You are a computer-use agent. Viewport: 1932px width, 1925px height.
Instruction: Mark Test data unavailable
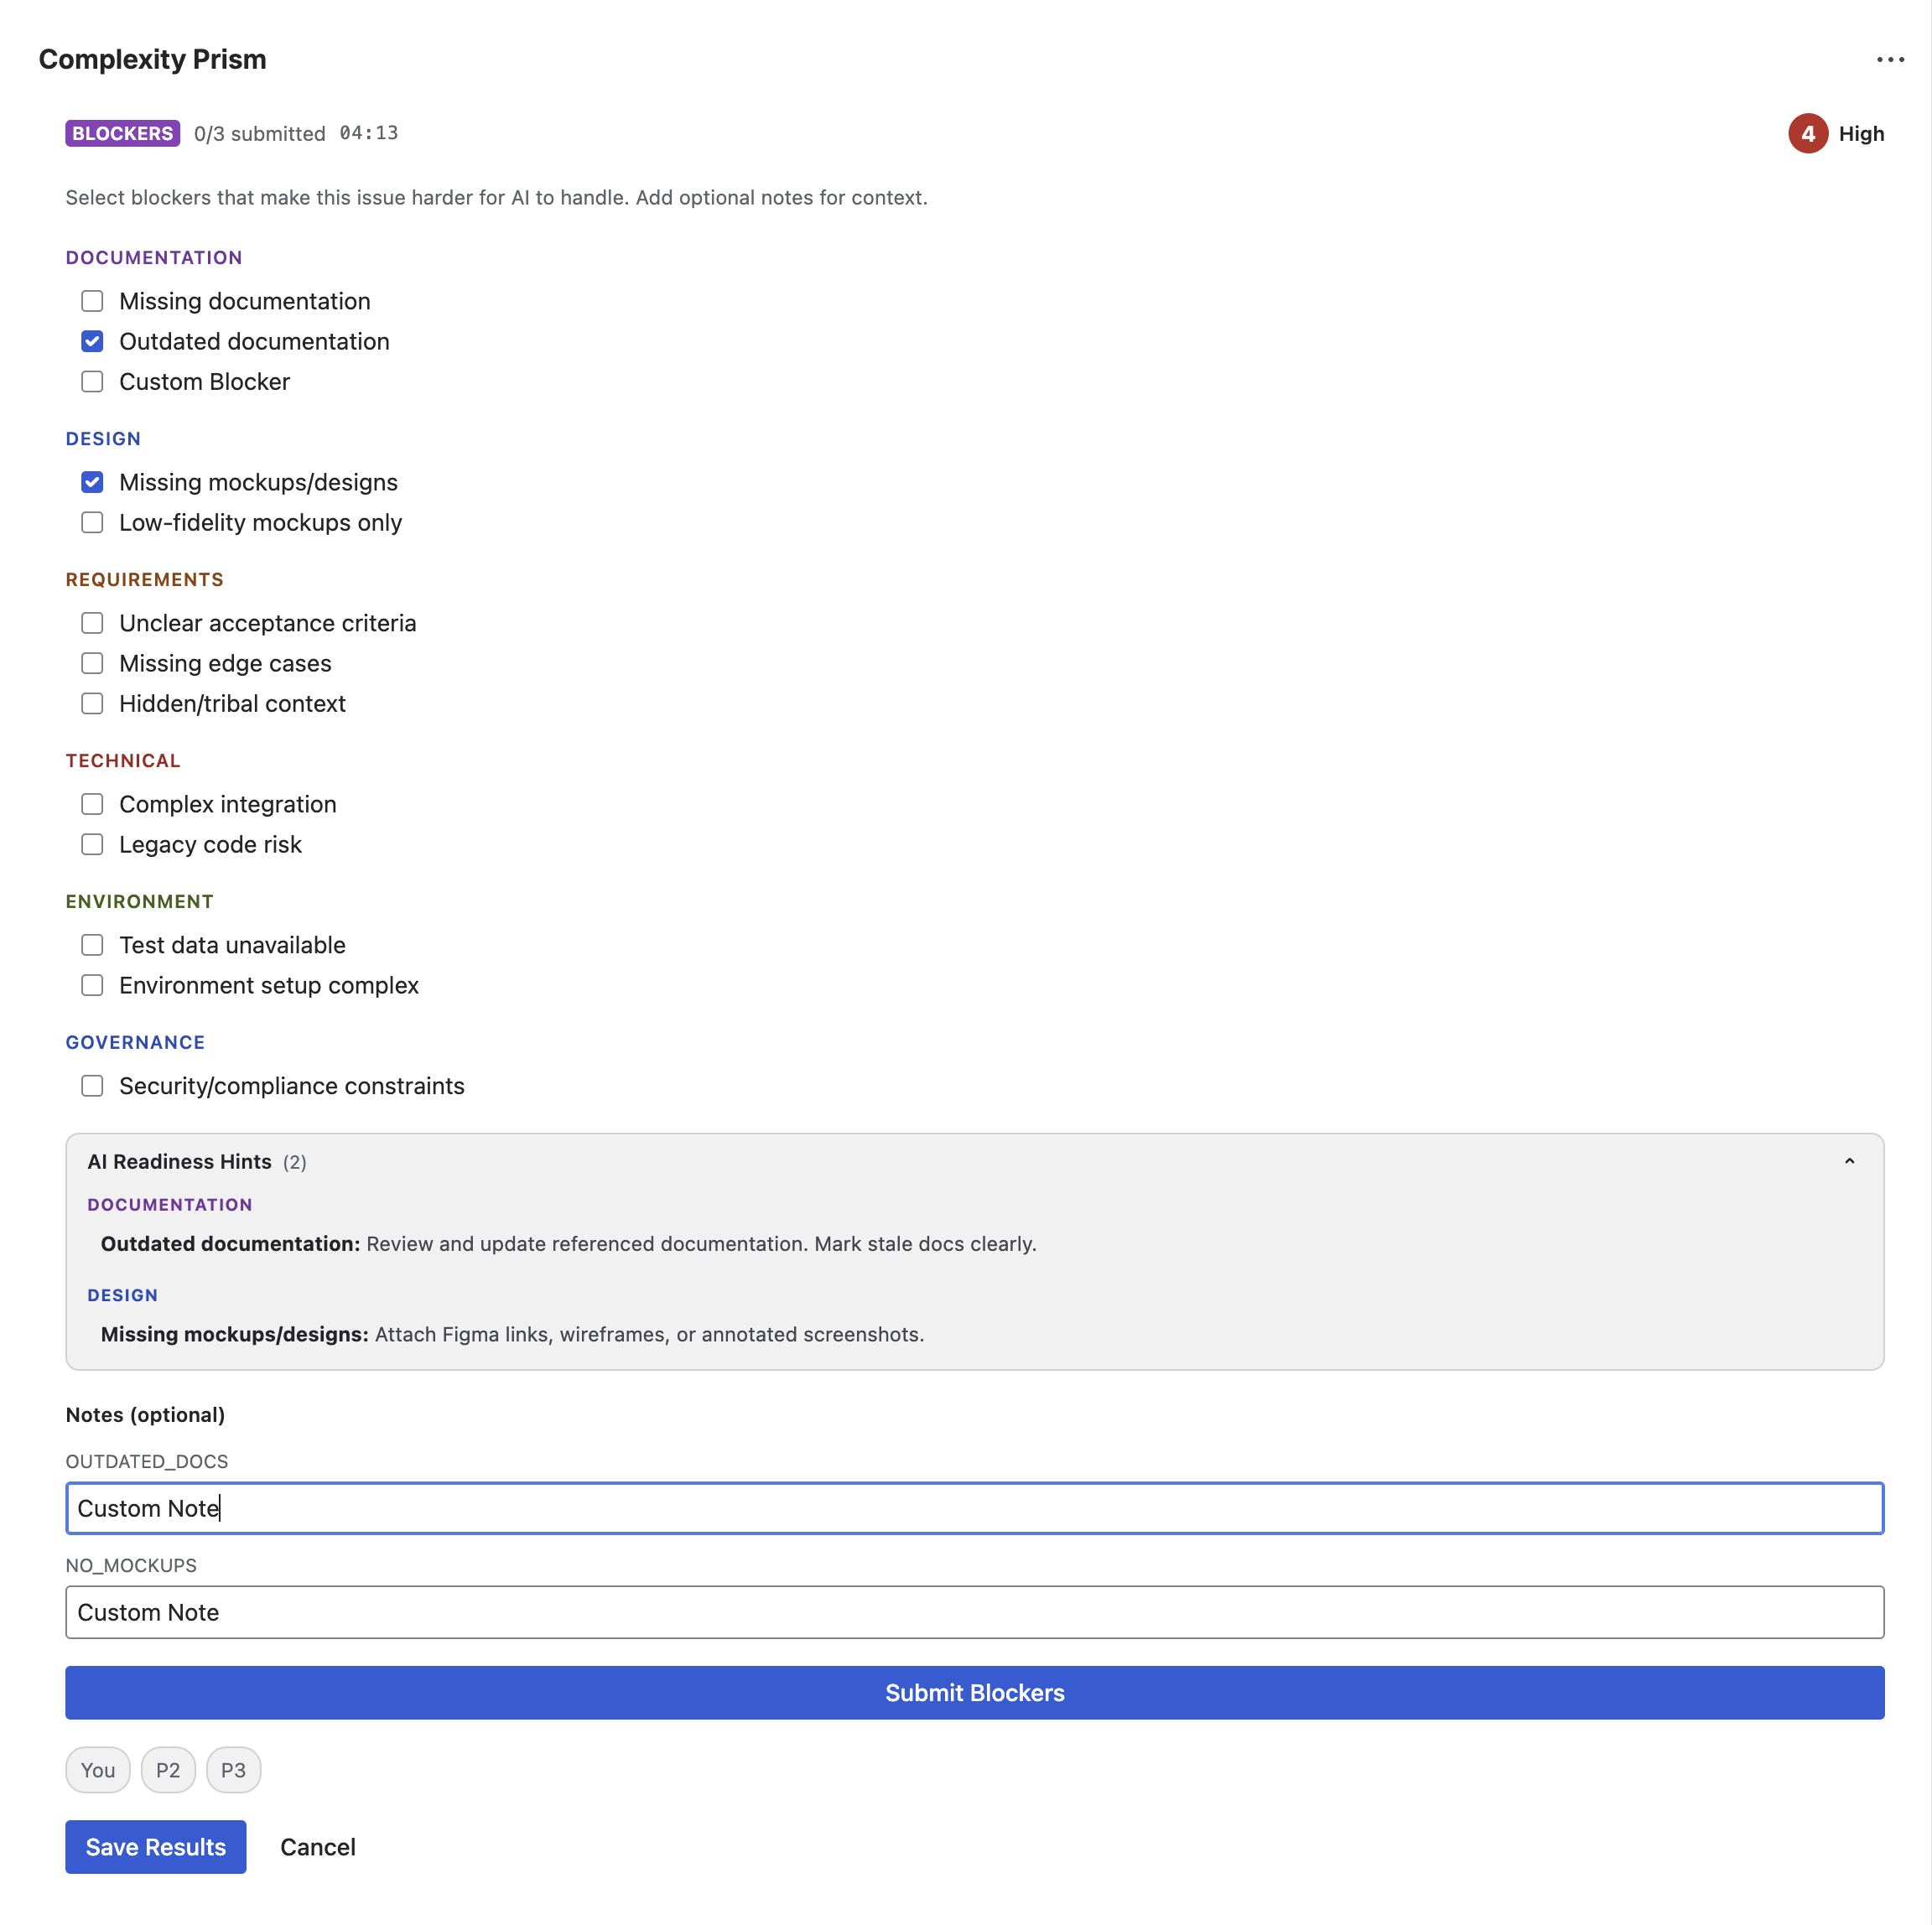click(x=92, y=945)
